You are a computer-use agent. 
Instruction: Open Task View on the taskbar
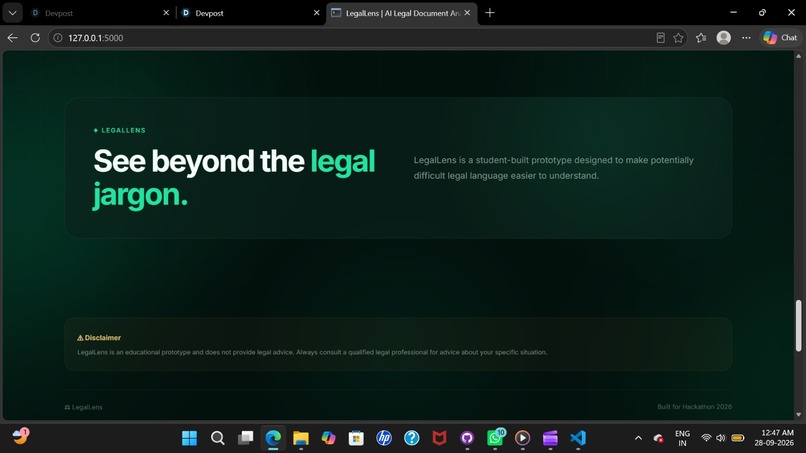click(x=245, y=438)
